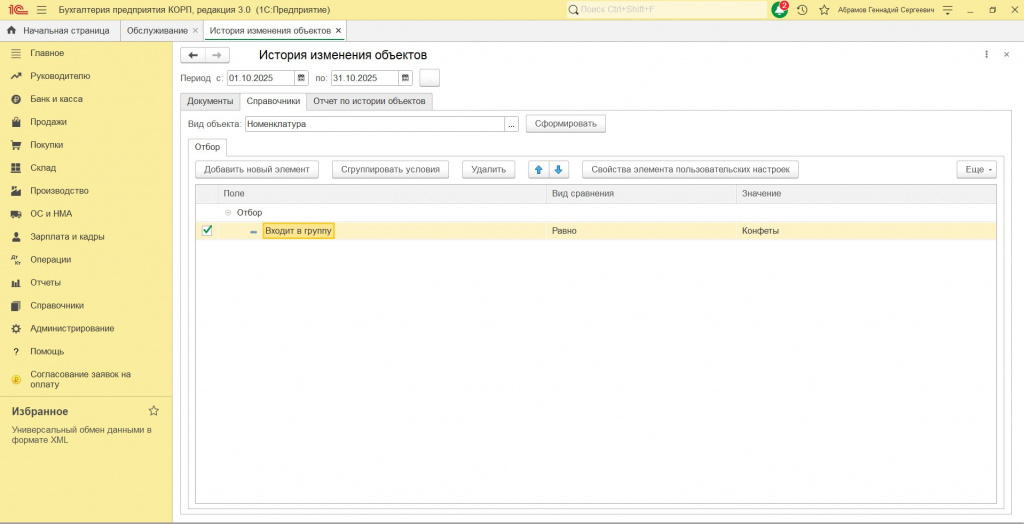Open service settings icon beside user name
This screenshot has height=524, width=1024.
[948, 10]
